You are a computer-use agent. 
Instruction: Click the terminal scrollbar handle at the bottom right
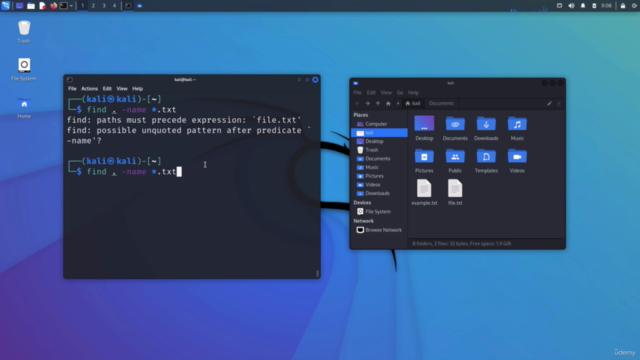click(318, 273)
